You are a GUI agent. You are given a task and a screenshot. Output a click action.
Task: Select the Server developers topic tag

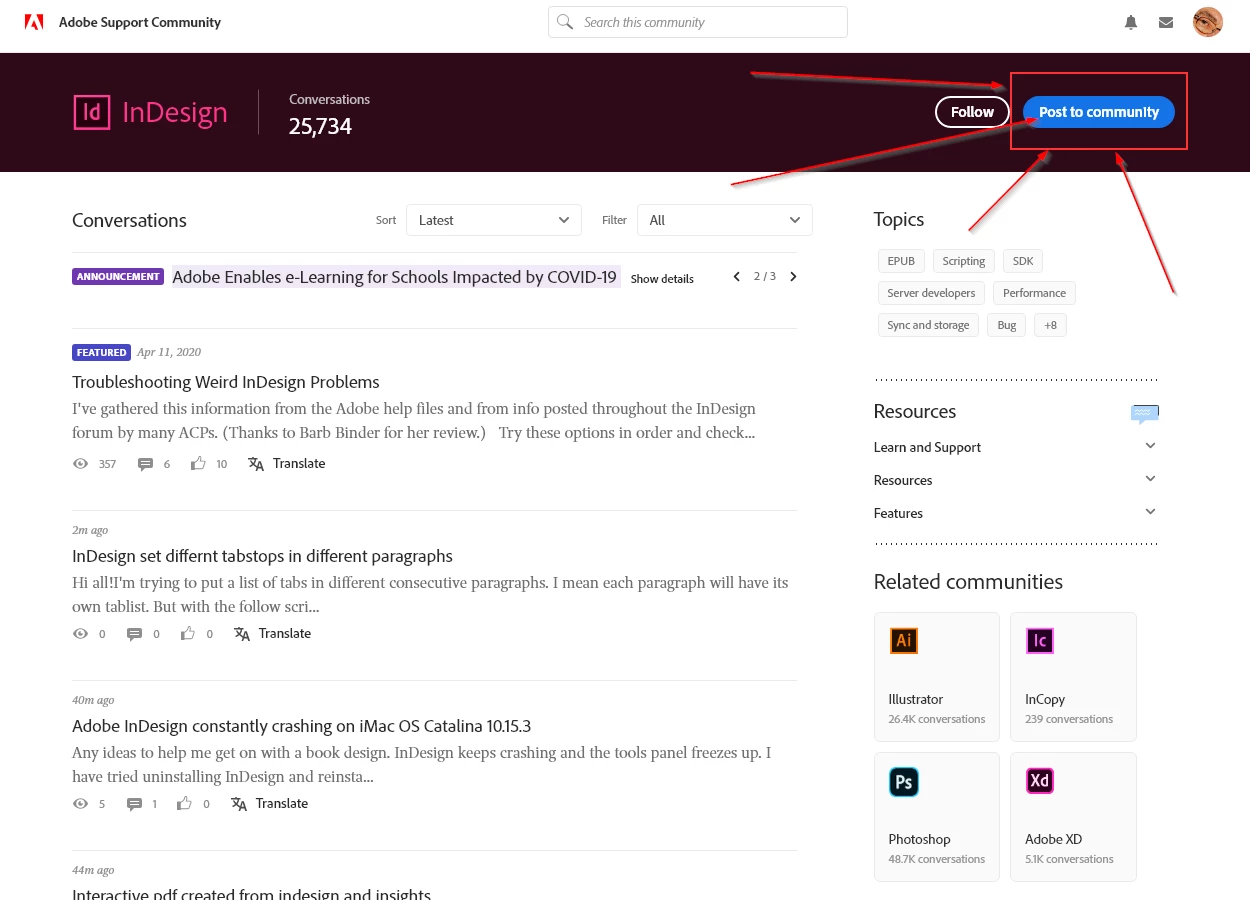pos(931,293)
